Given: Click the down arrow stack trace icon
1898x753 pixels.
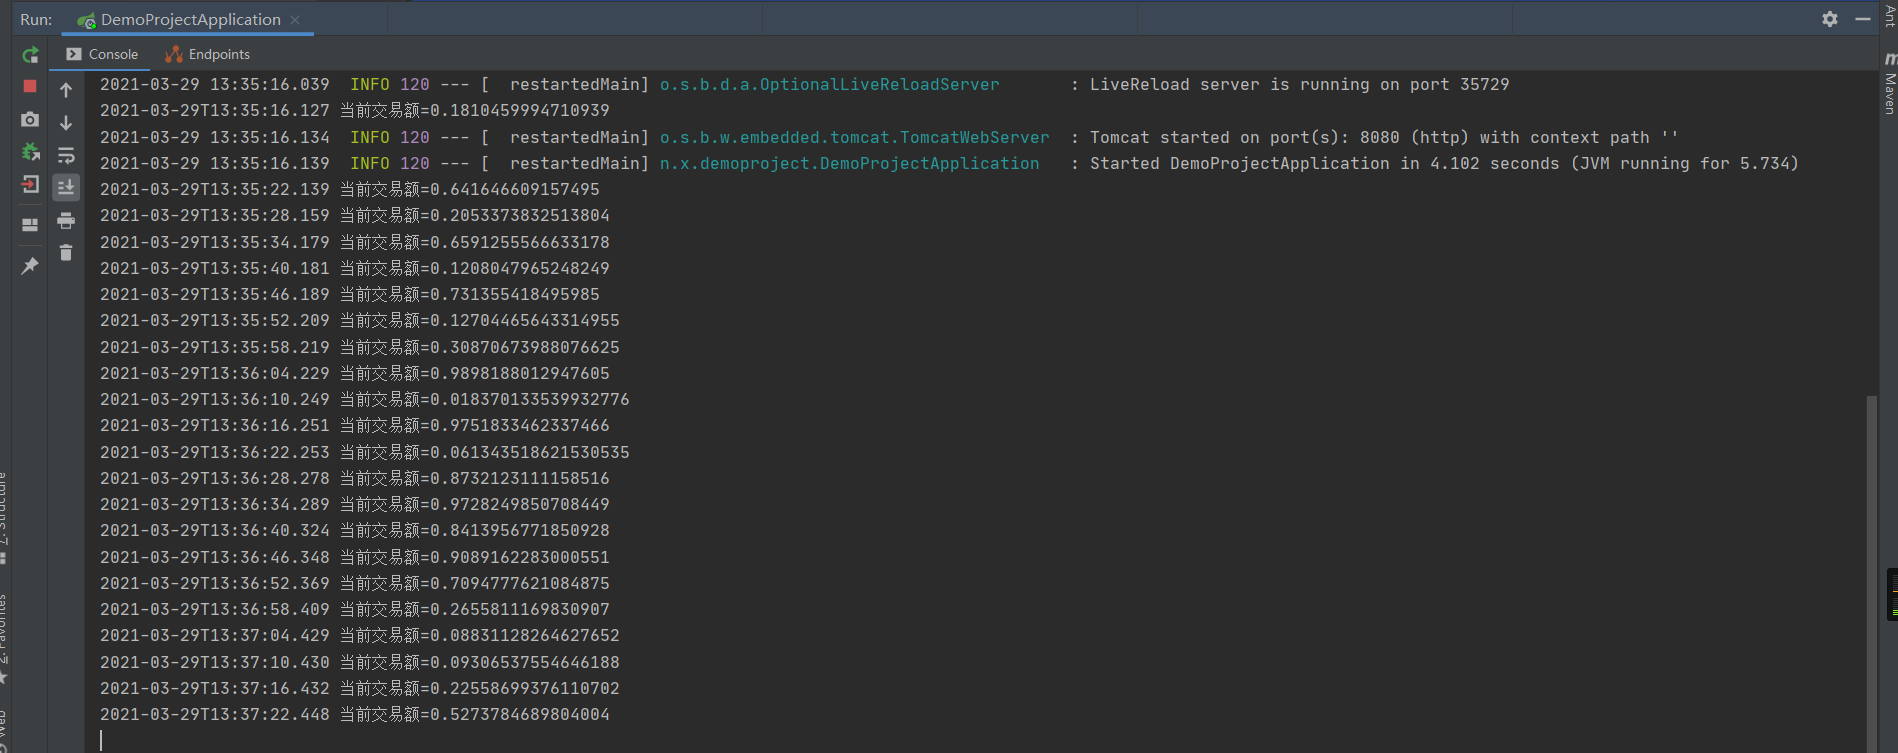Looking at the screenshot, I should click(66, 123).
